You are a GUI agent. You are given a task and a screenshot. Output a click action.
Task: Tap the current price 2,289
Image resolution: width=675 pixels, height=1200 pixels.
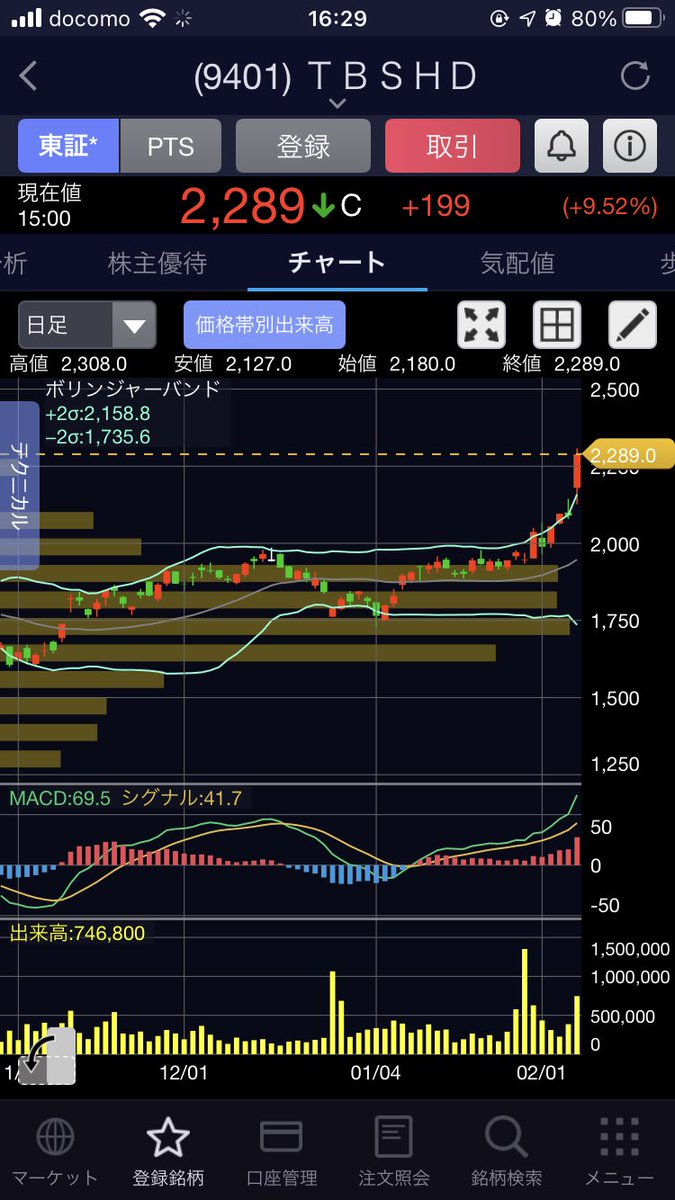242,206
